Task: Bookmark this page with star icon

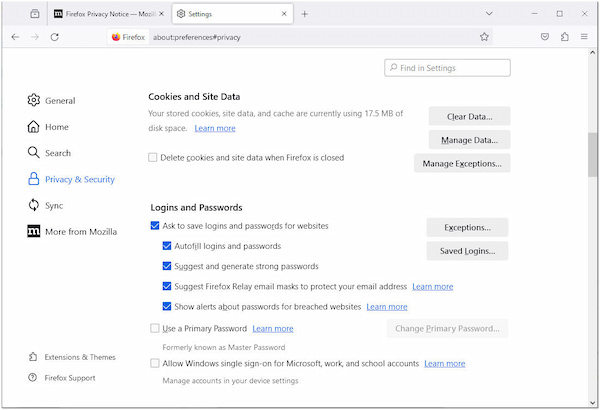Action: click(x=484, y=37)
